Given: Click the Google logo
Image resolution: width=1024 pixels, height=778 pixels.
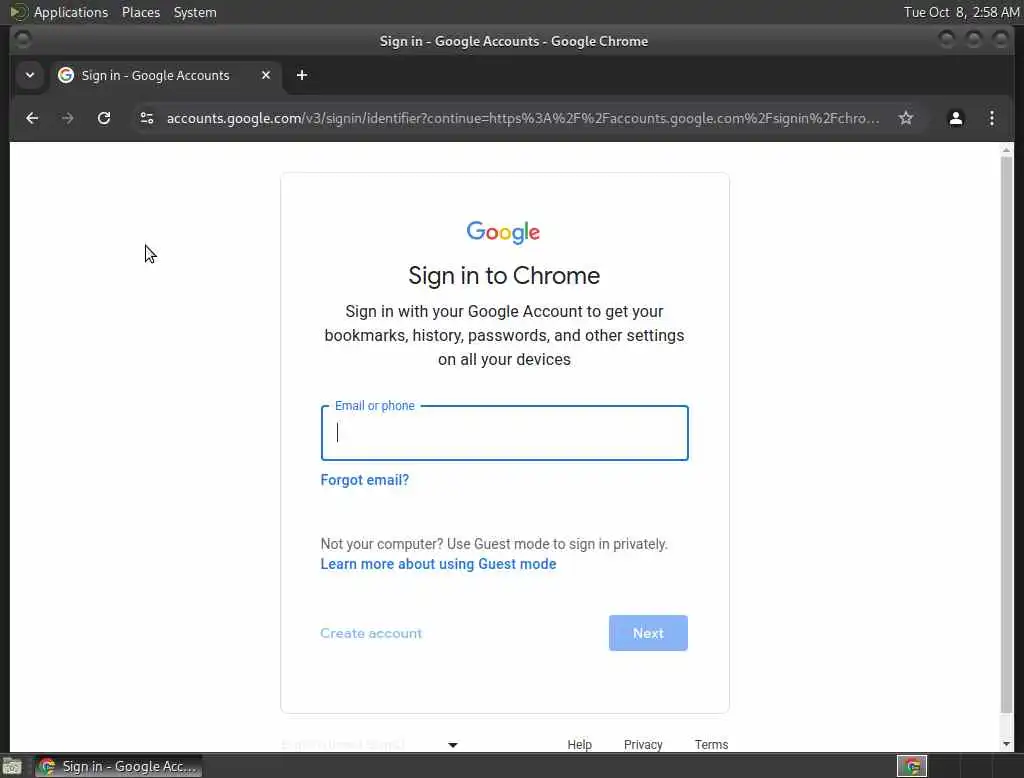Looking at the screenshot, I should coord(503,232).
